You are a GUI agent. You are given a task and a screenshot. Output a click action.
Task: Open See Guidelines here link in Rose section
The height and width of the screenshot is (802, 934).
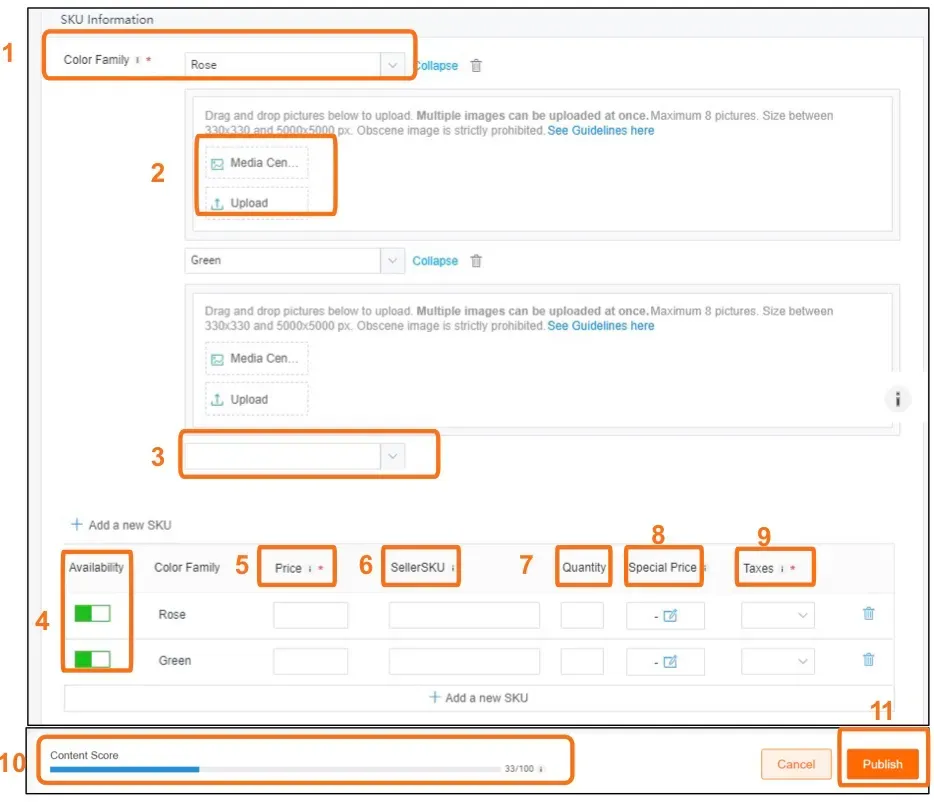coord(600,130)
